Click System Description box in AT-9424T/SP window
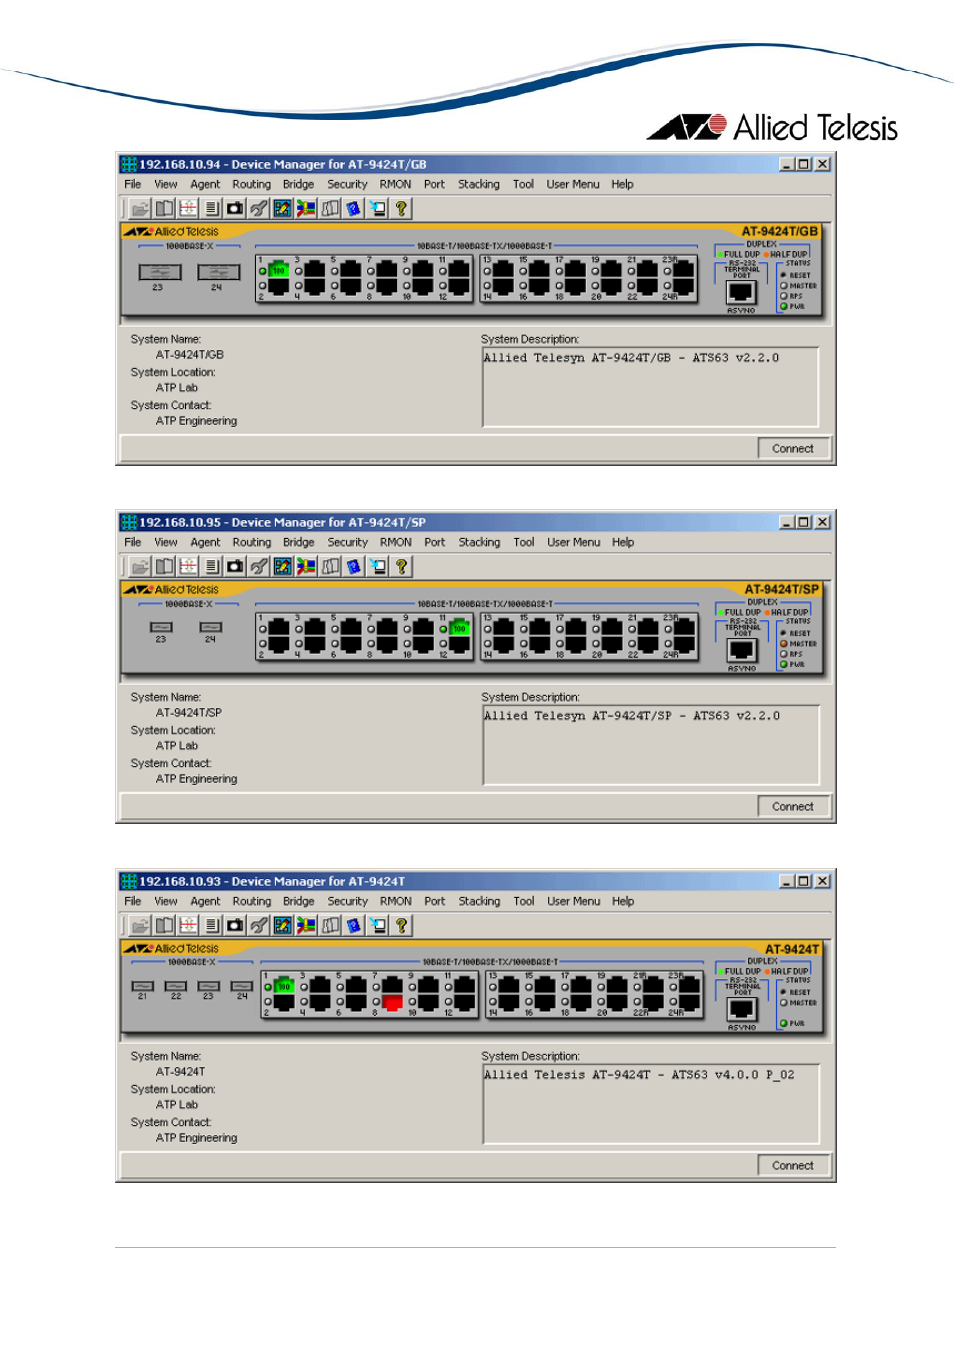This screenshot has height=1350, width=954. click(x=651, y=745)
